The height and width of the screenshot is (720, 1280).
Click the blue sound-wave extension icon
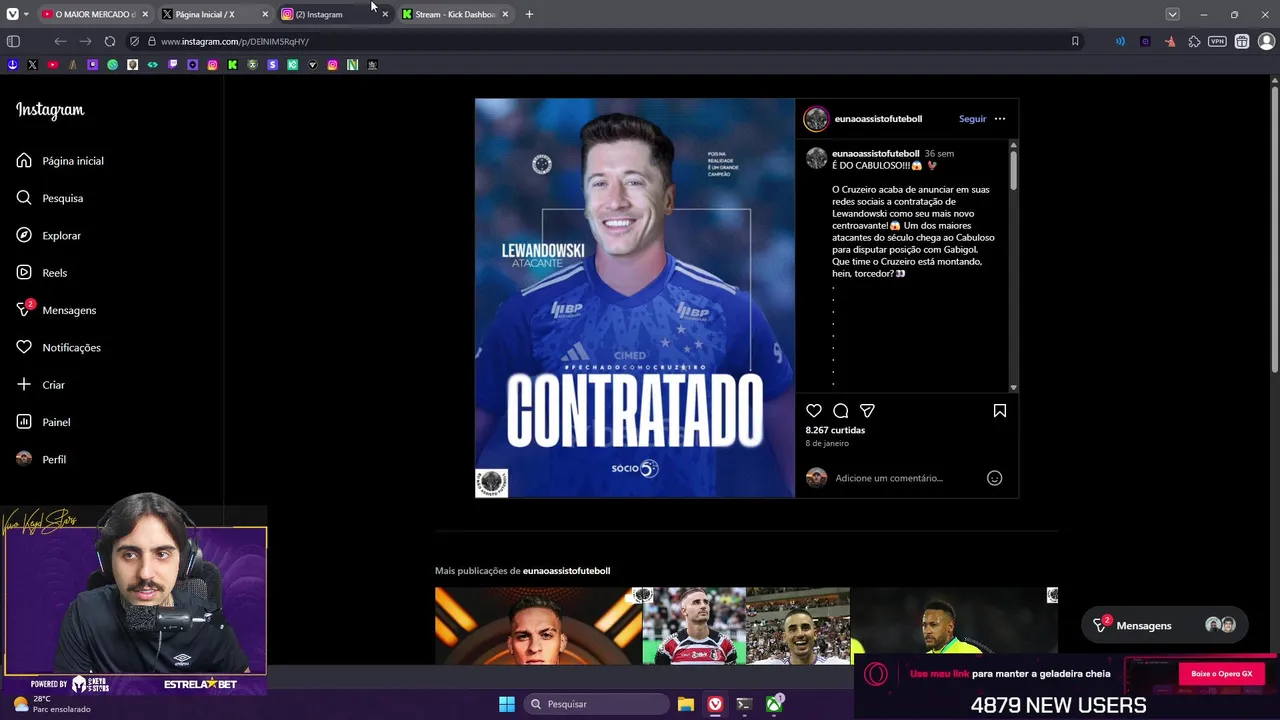[1120, 41]
